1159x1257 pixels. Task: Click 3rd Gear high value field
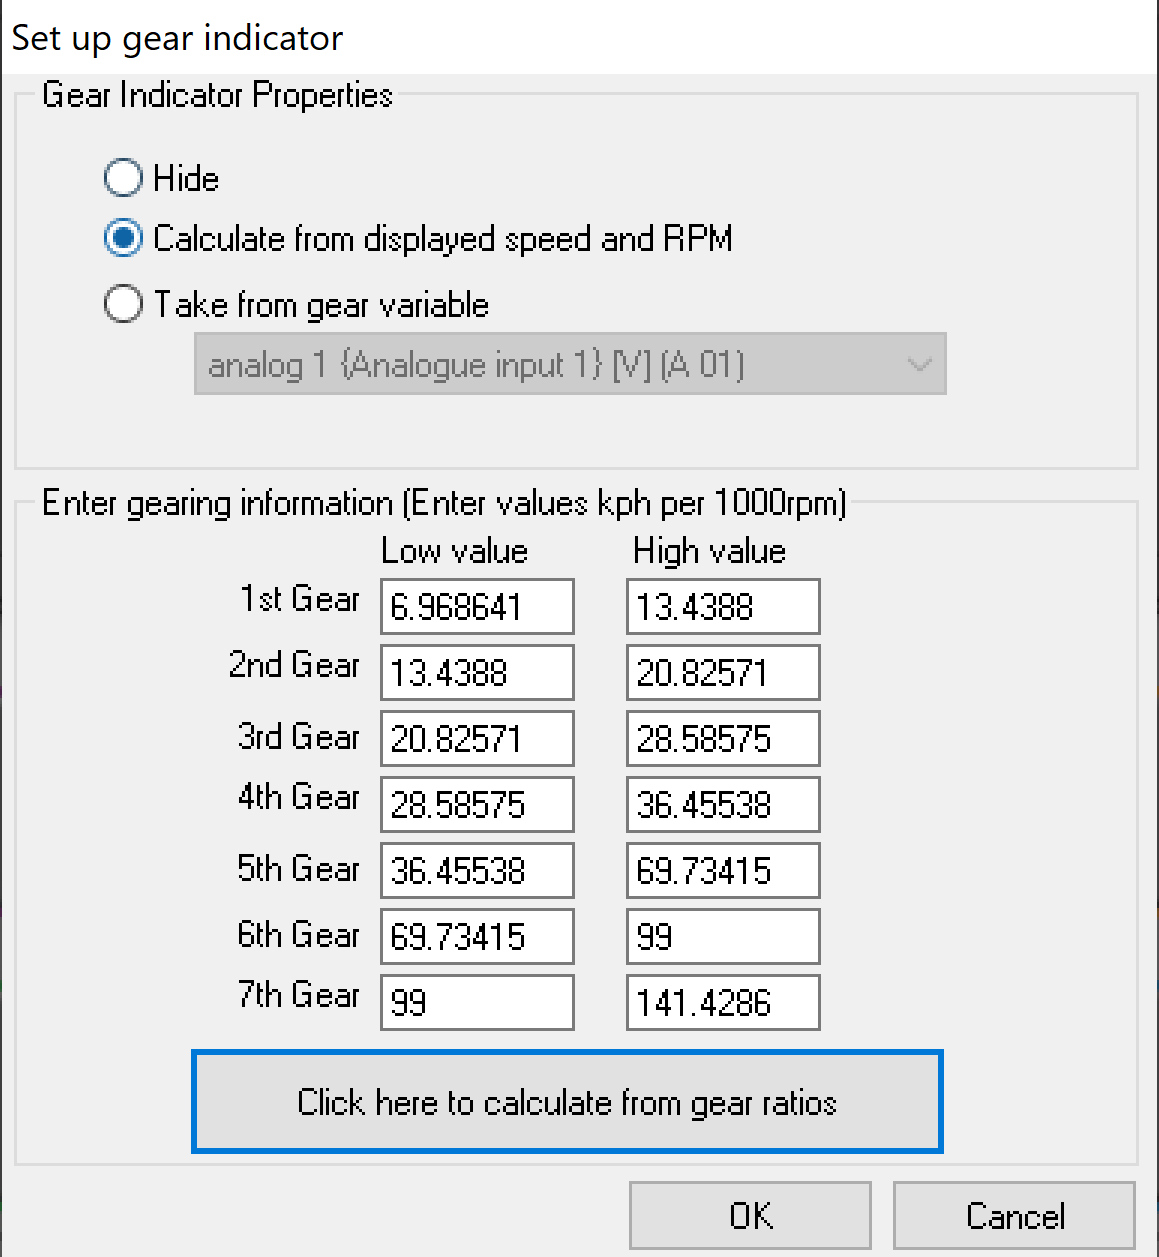tap(723, 738)
